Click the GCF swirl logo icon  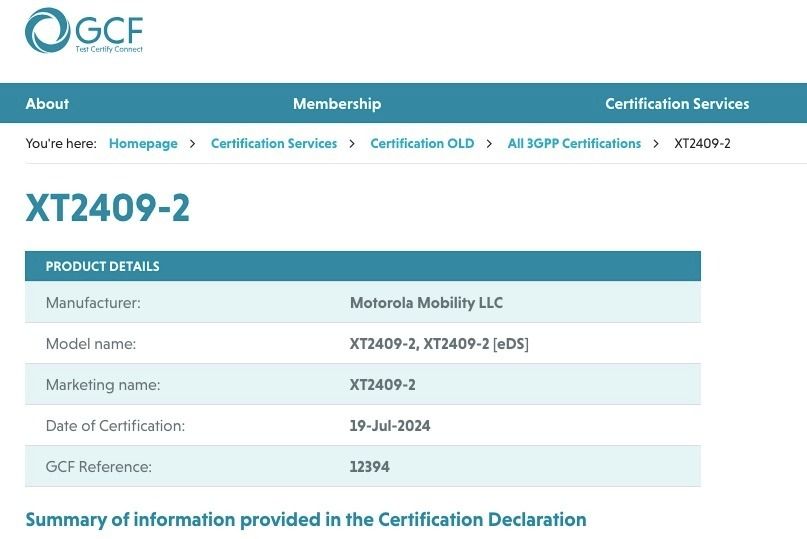[47, 30]
